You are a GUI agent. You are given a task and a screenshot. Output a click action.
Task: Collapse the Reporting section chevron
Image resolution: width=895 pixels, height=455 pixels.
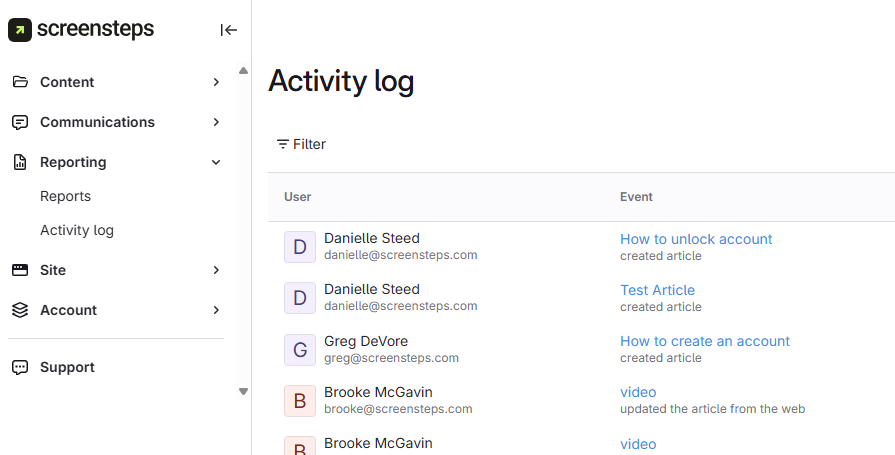click(x=216, y=162)
